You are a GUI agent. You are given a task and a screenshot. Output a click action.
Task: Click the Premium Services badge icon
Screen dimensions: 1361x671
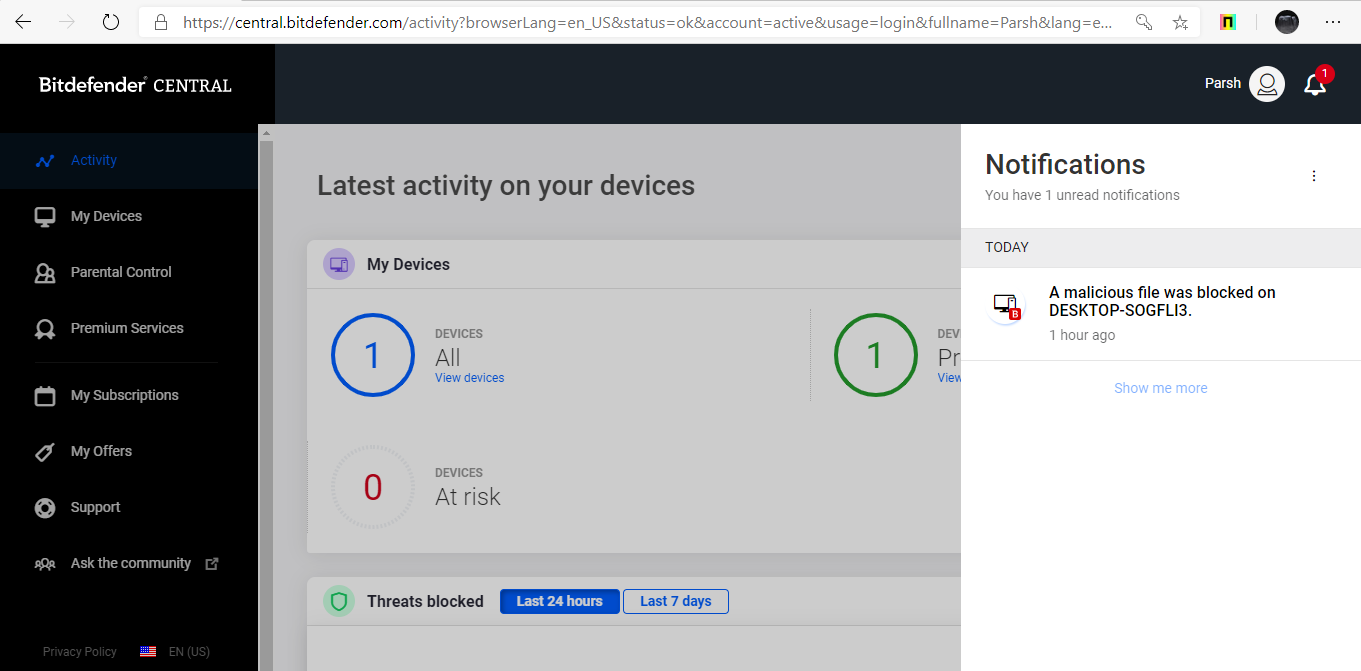point(45,329)
